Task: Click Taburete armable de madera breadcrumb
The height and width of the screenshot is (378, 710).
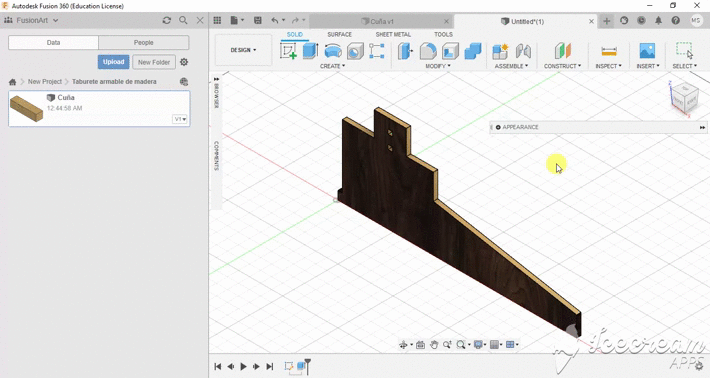Action: click(114, 81)
